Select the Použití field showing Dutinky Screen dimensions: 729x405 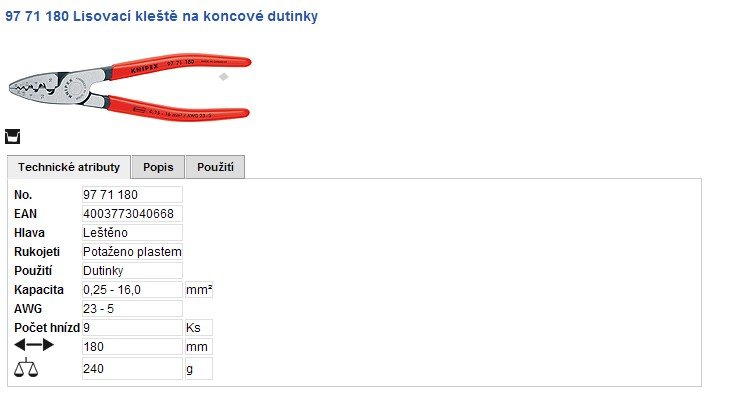(x=132, y=271)
